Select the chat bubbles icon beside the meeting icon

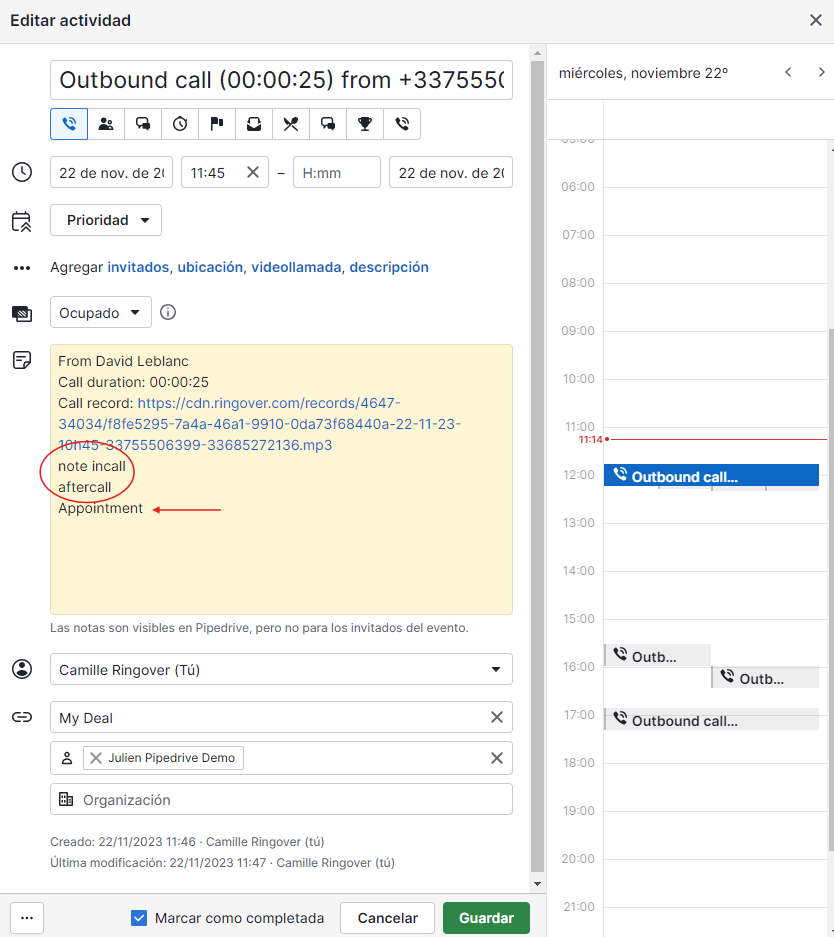(143, 124)
